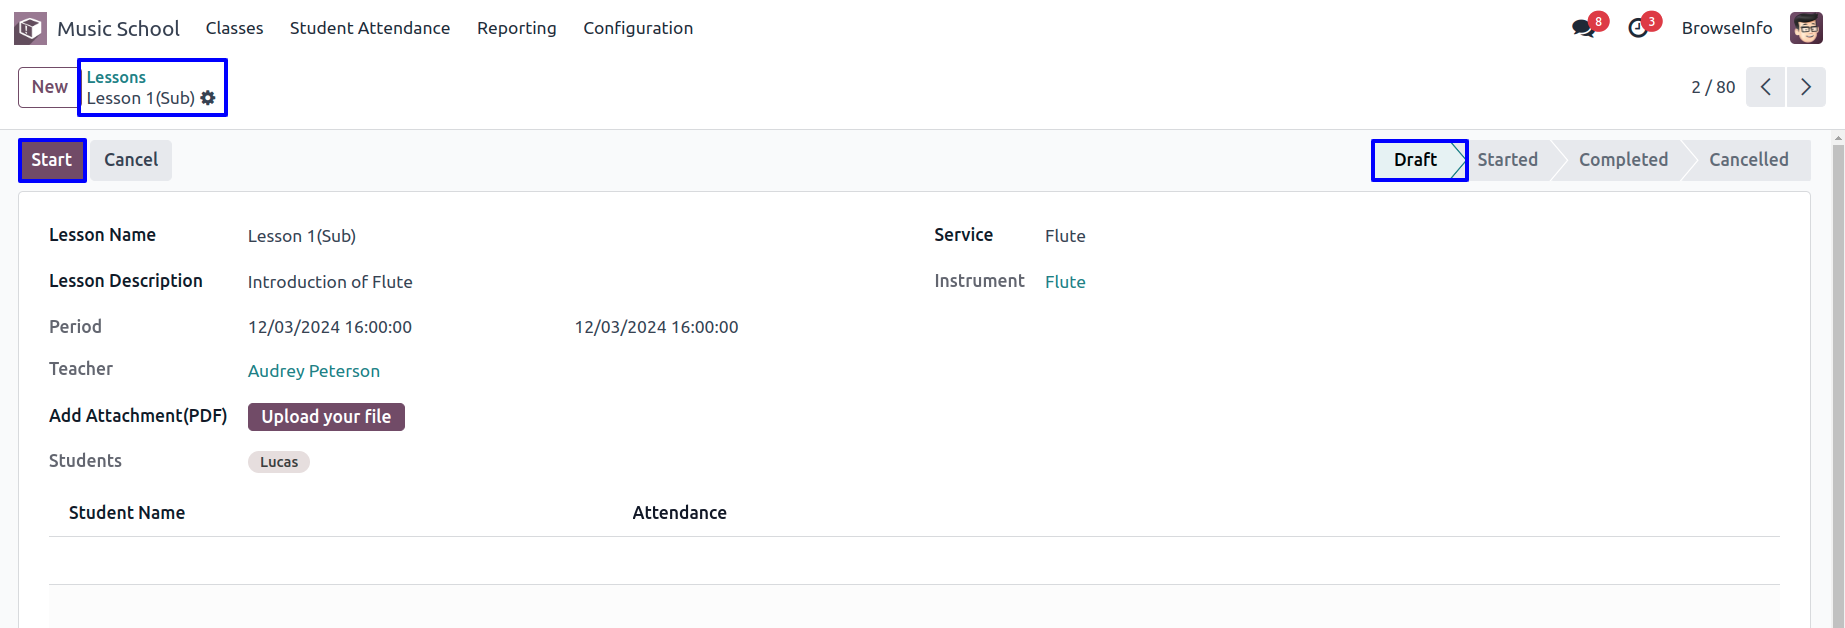The width and height of the screenshot is (1845, 628).
Task: Click the user avatar picture
Action: (1806, 28)
